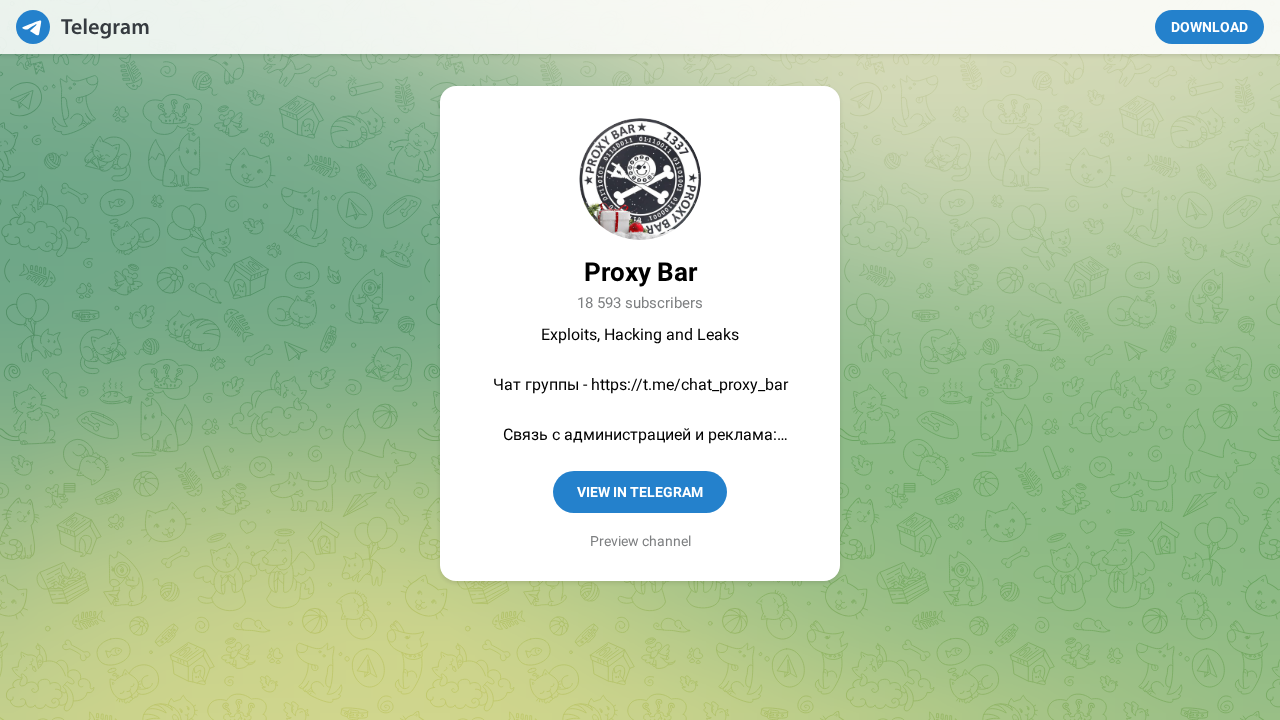
Task: Select the Proxy Bar channel title
Action: [x=640, y=272]
